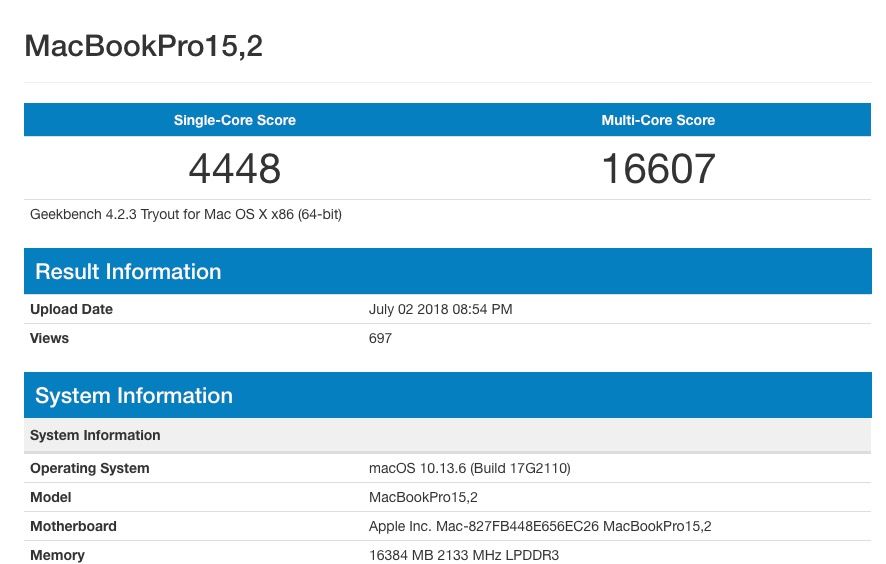Click the macOS 10.13.6 (Build 17G2110) value
This screenshot has height=564, width=886.
point(470,468)
